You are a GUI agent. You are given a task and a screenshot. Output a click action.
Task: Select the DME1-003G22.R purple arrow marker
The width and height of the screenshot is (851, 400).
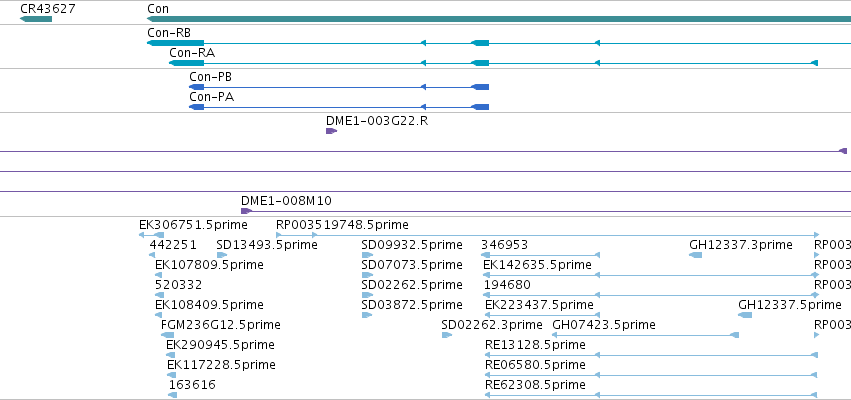pos(331,131)
